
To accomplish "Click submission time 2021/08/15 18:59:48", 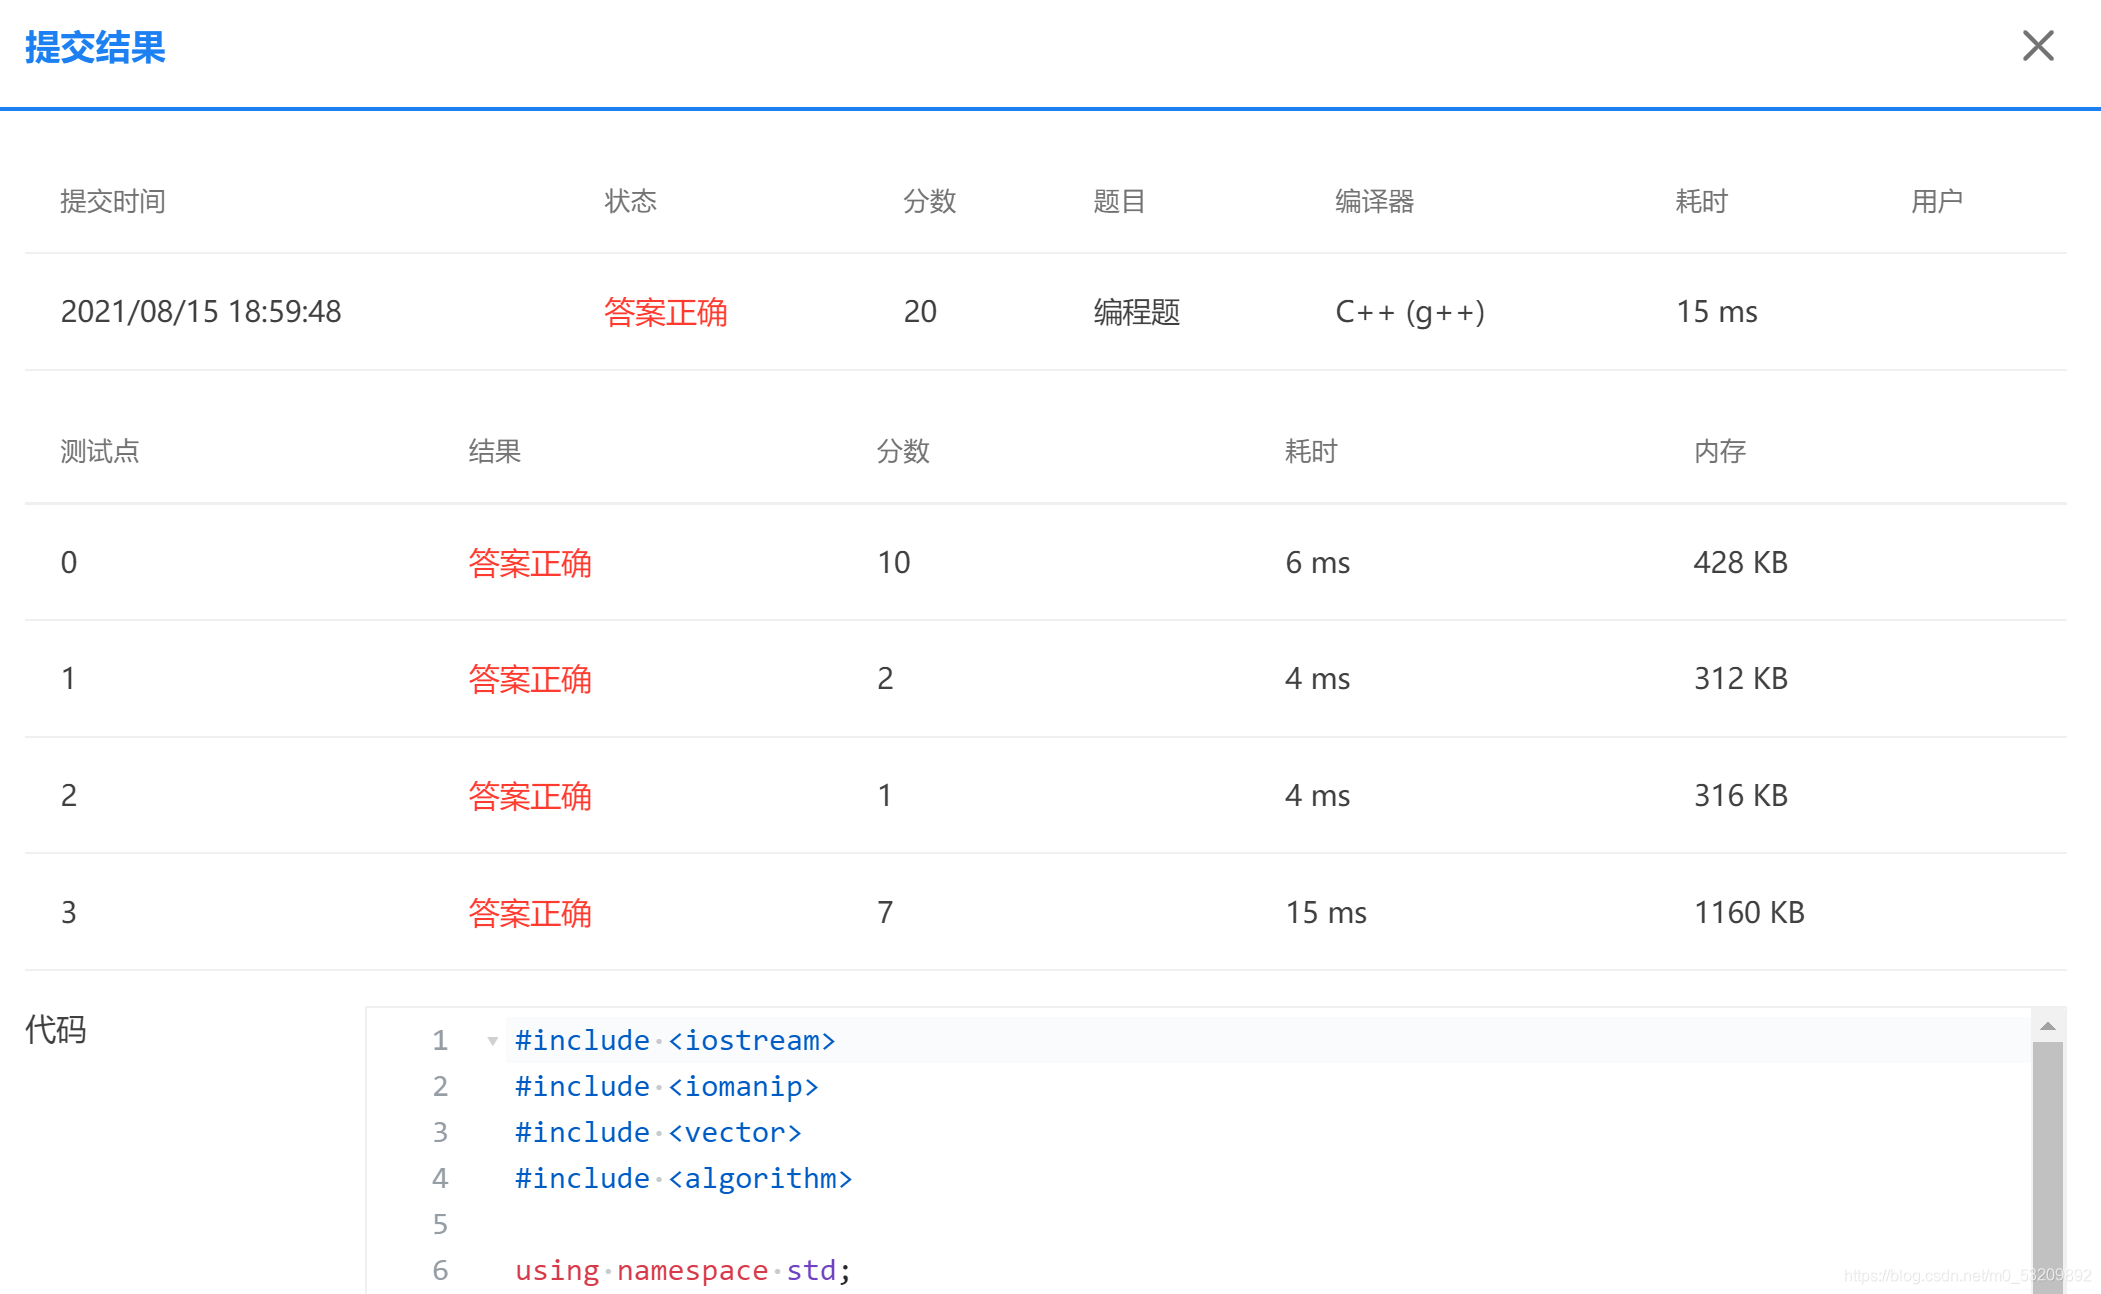I will (201, 312).
